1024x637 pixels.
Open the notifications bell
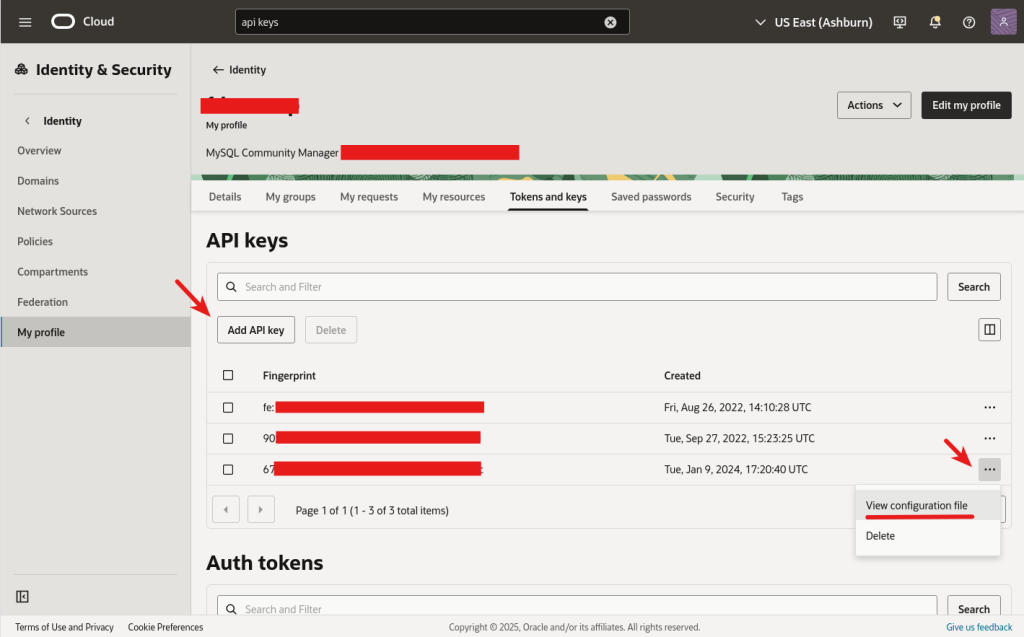pyautogui.click(x=935, y=22)
